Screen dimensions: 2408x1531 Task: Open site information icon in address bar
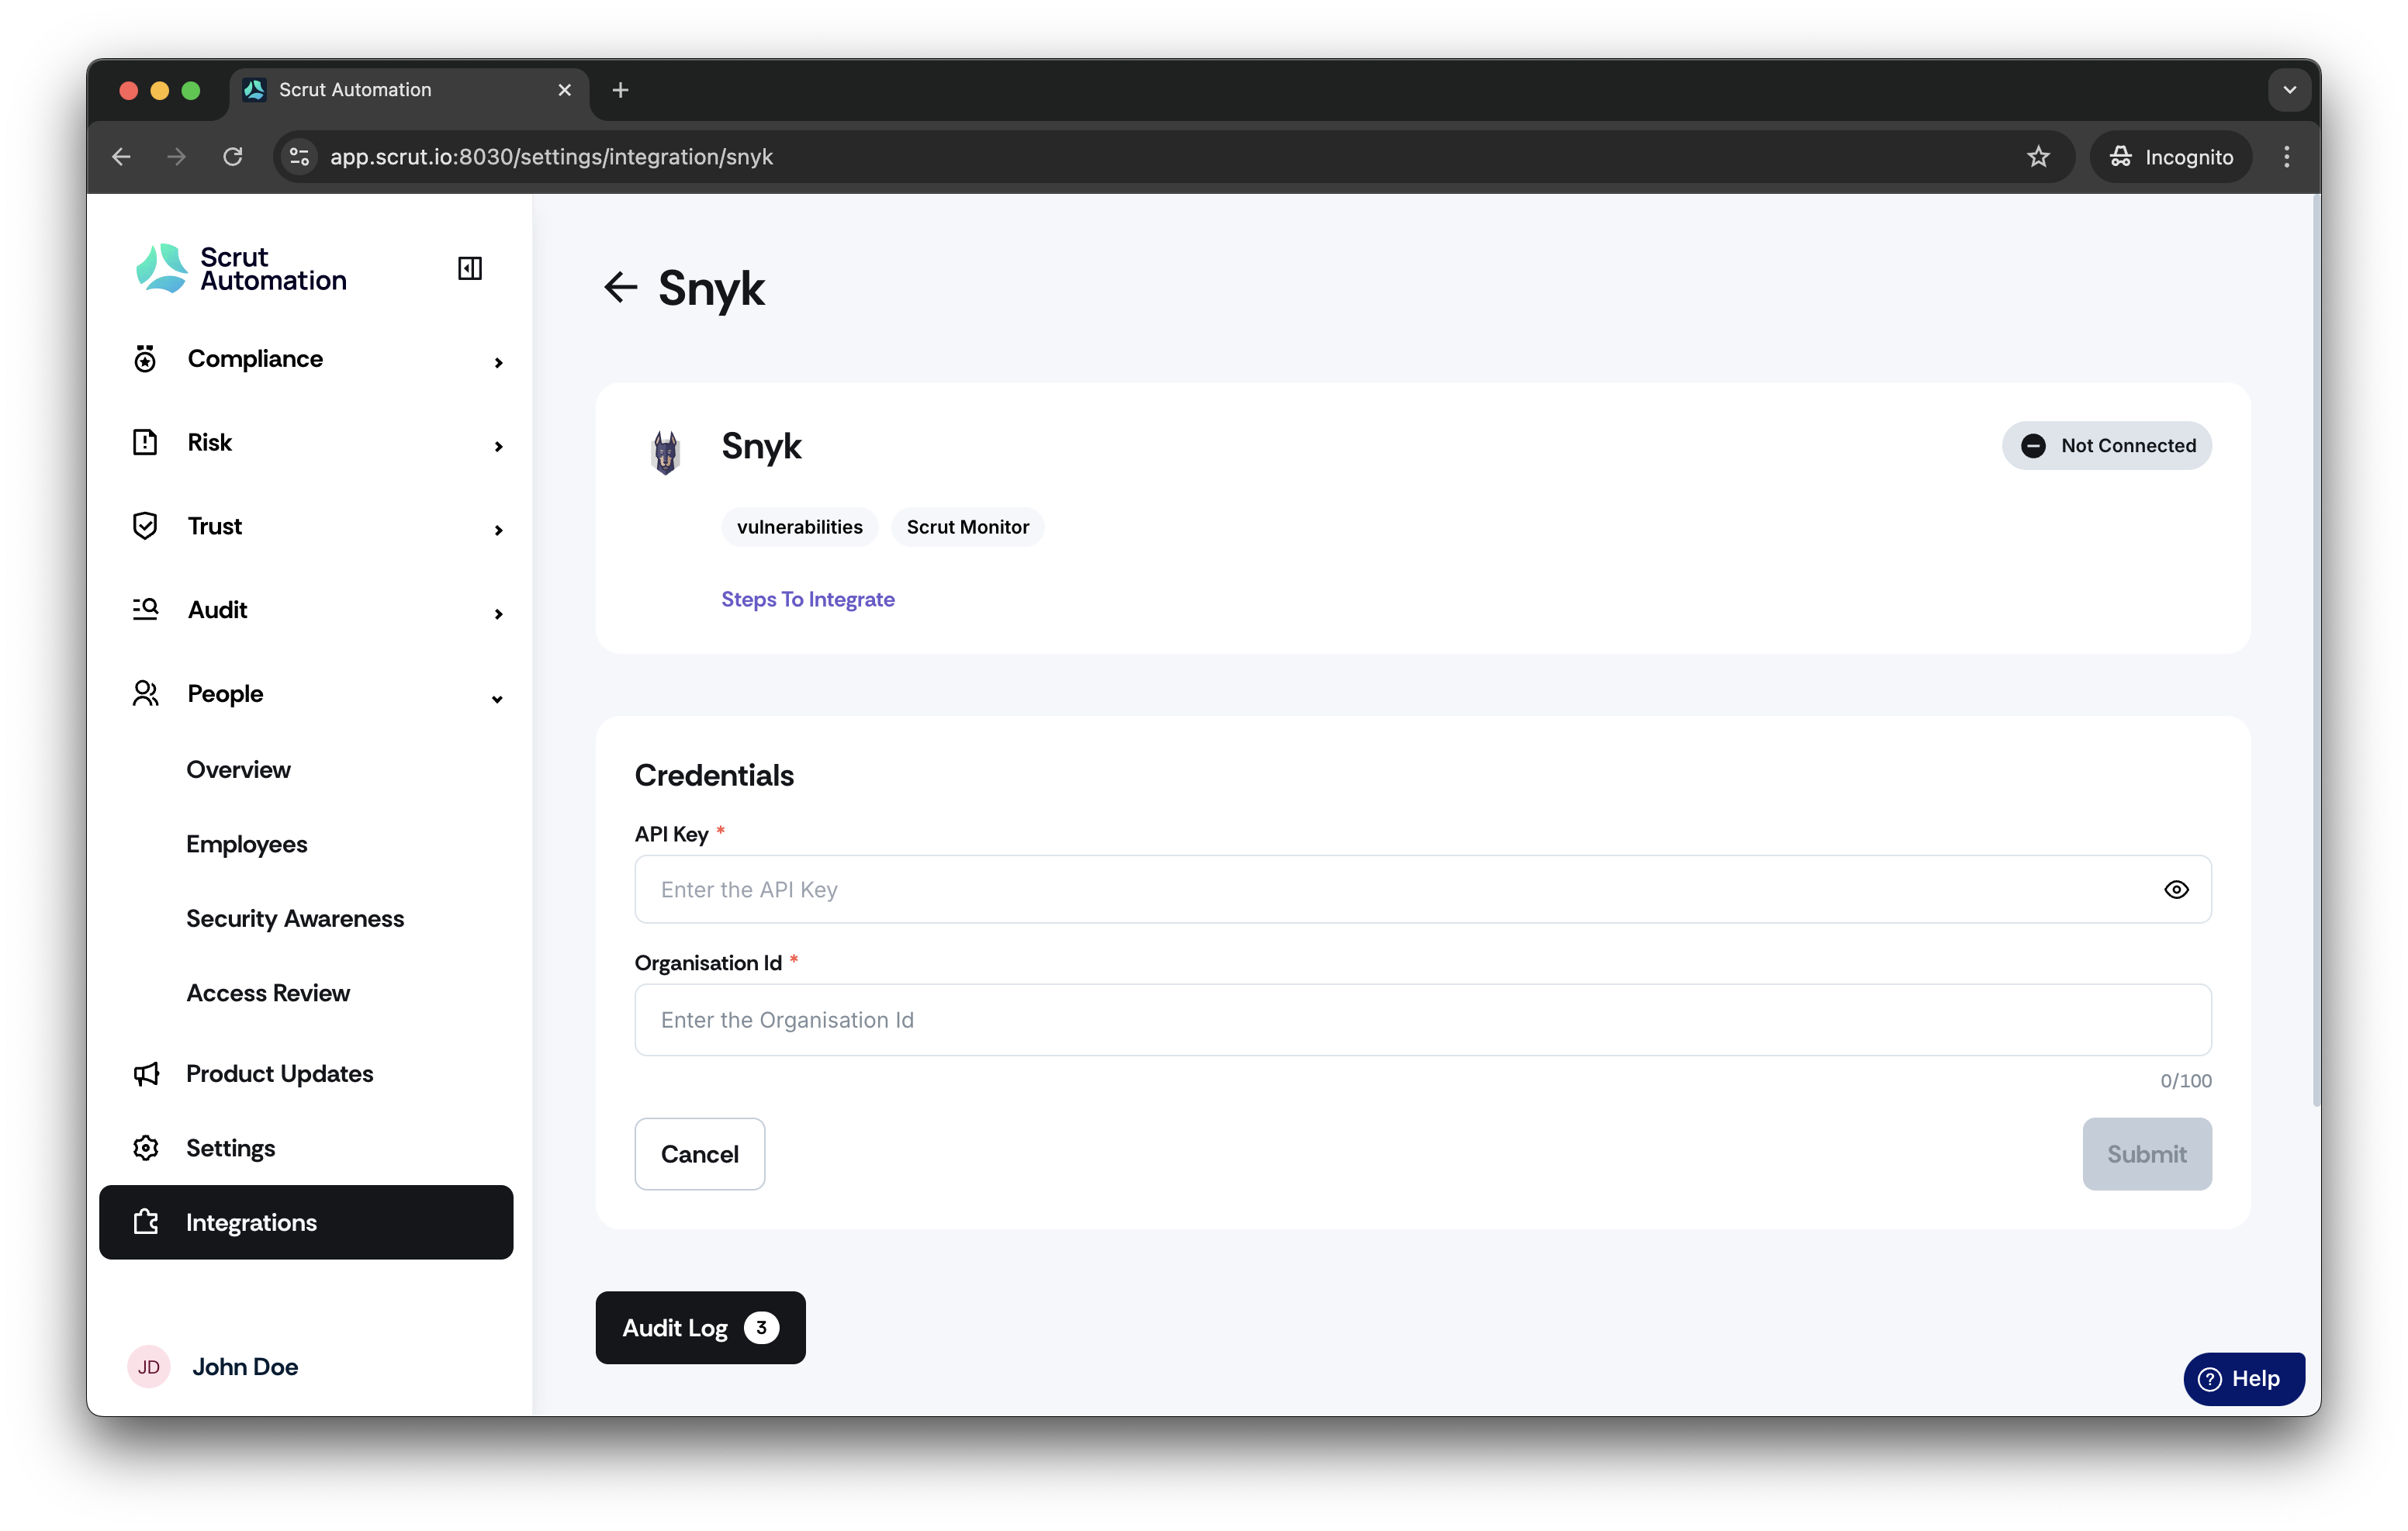click(299, 157)
